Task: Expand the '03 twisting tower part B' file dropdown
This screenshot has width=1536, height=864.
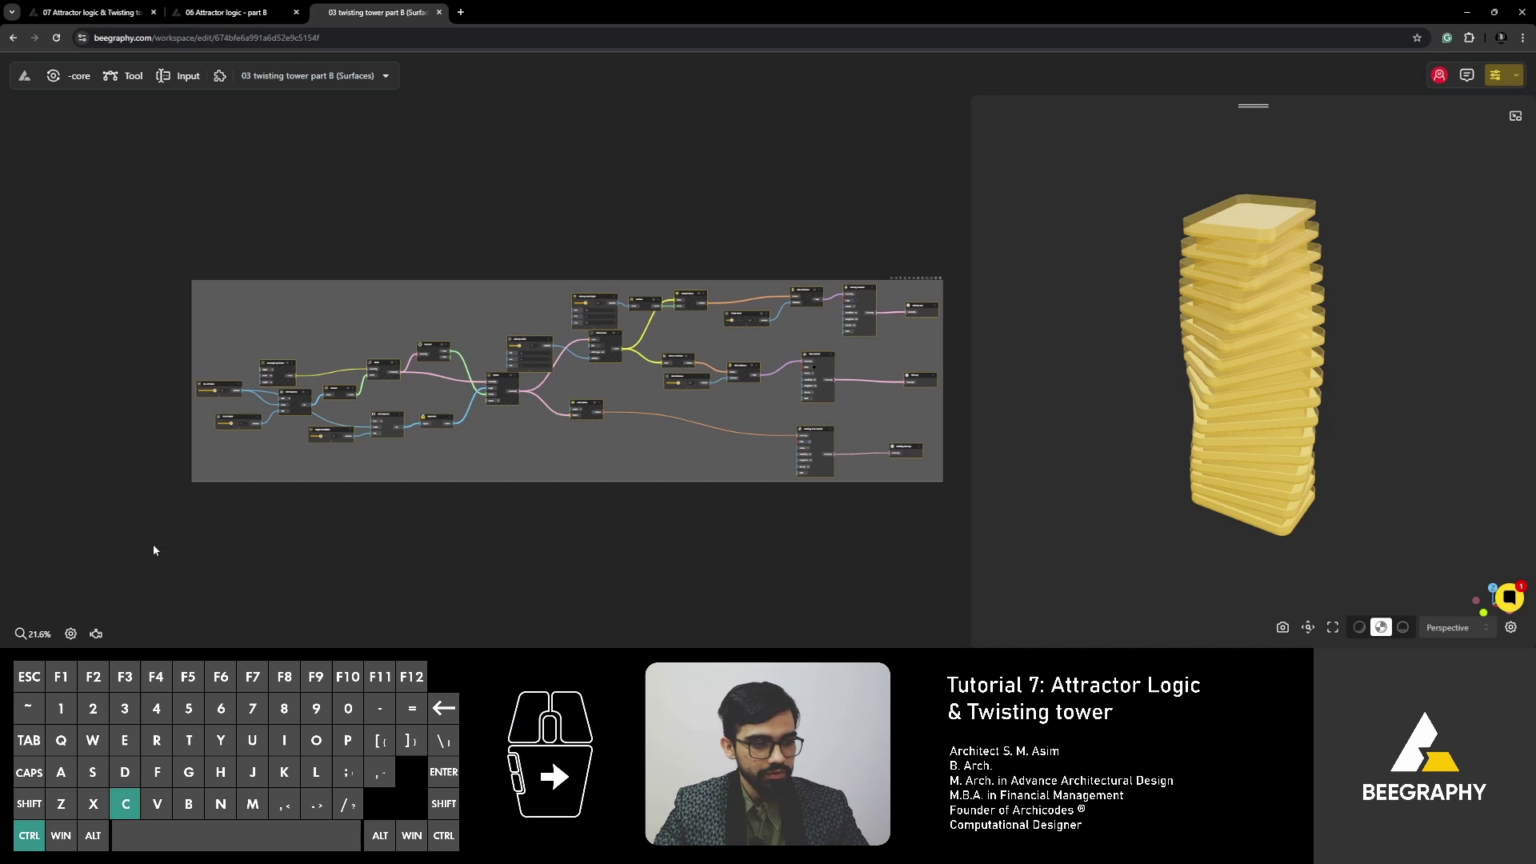Action: 385,75
